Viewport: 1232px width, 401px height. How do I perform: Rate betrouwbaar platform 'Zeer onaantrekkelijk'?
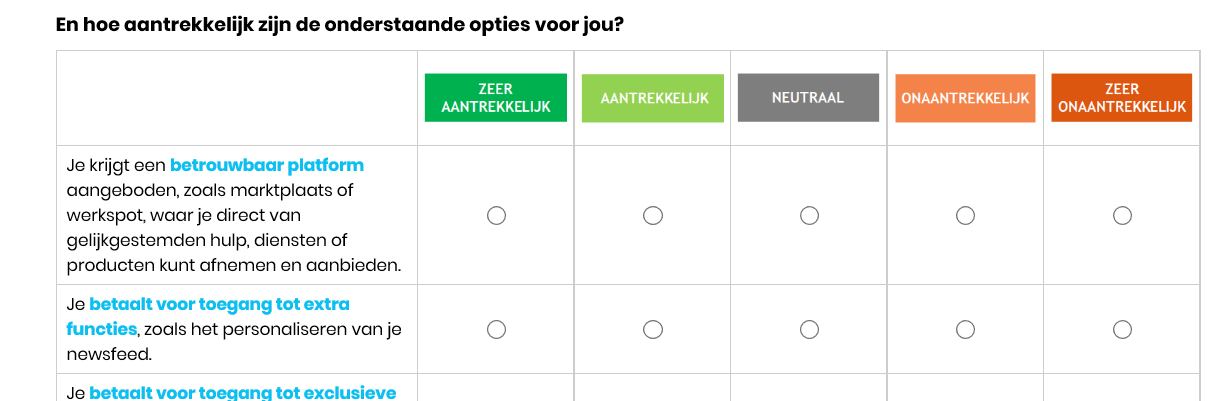pyautogui.click(x=1122, y=215)
